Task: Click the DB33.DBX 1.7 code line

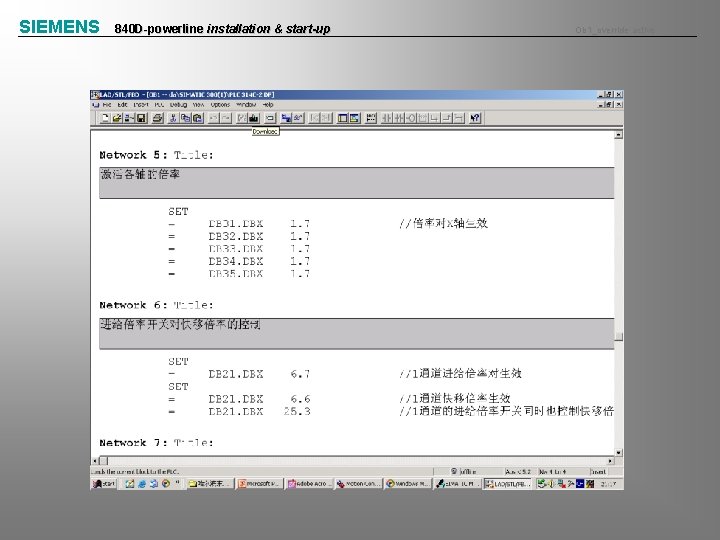Action: point(239,249)
